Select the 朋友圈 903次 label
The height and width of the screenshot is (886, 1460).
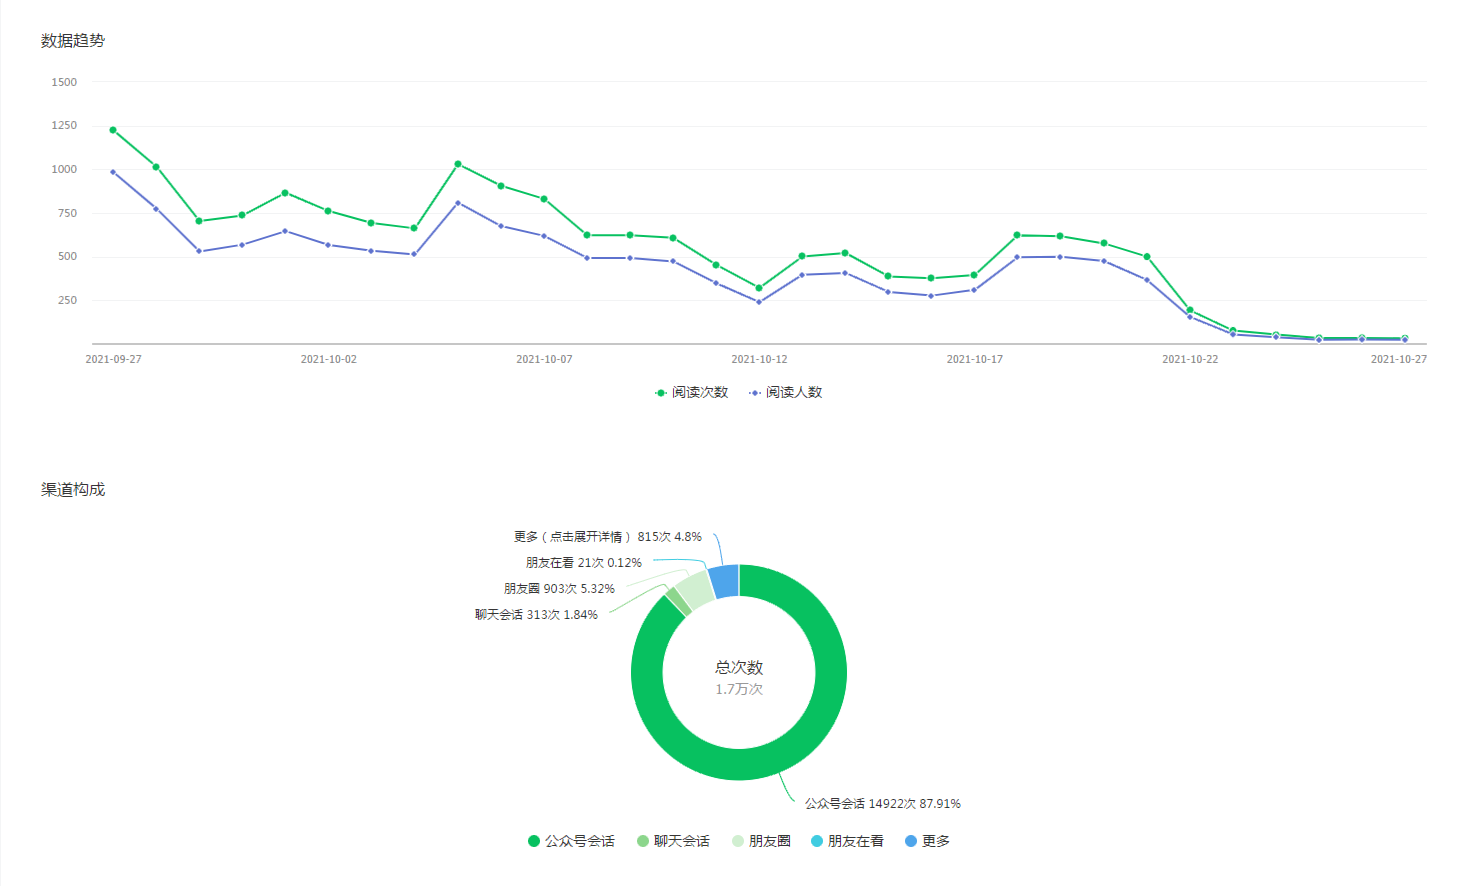tap(558, 589)
